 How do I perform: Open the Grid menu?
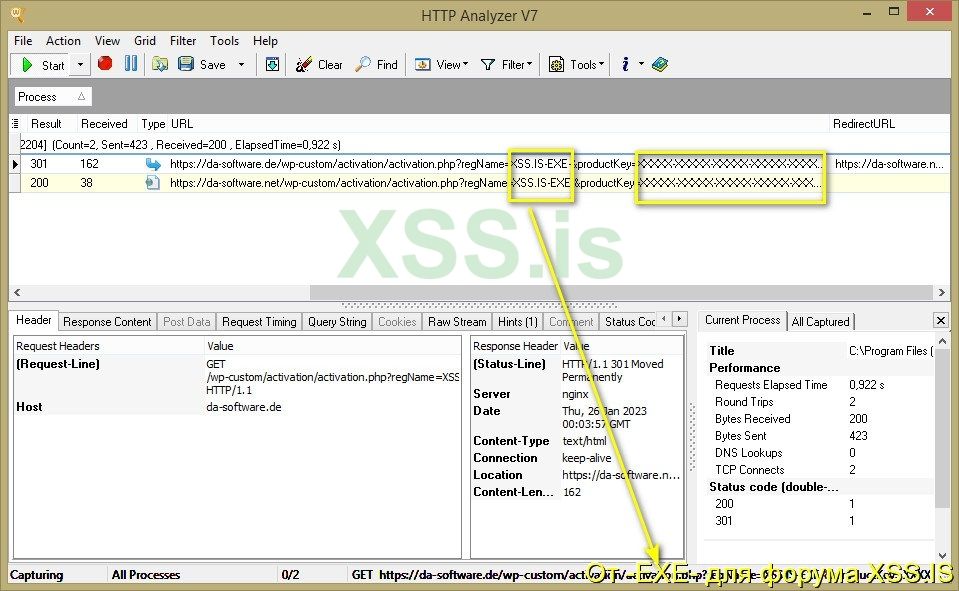point(144,41)
